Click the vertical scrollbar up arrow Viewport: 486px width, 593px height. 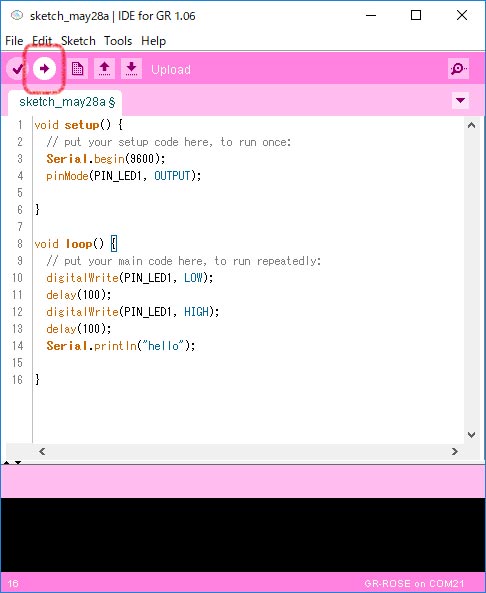pyautogui.click(x=471, y=125)
